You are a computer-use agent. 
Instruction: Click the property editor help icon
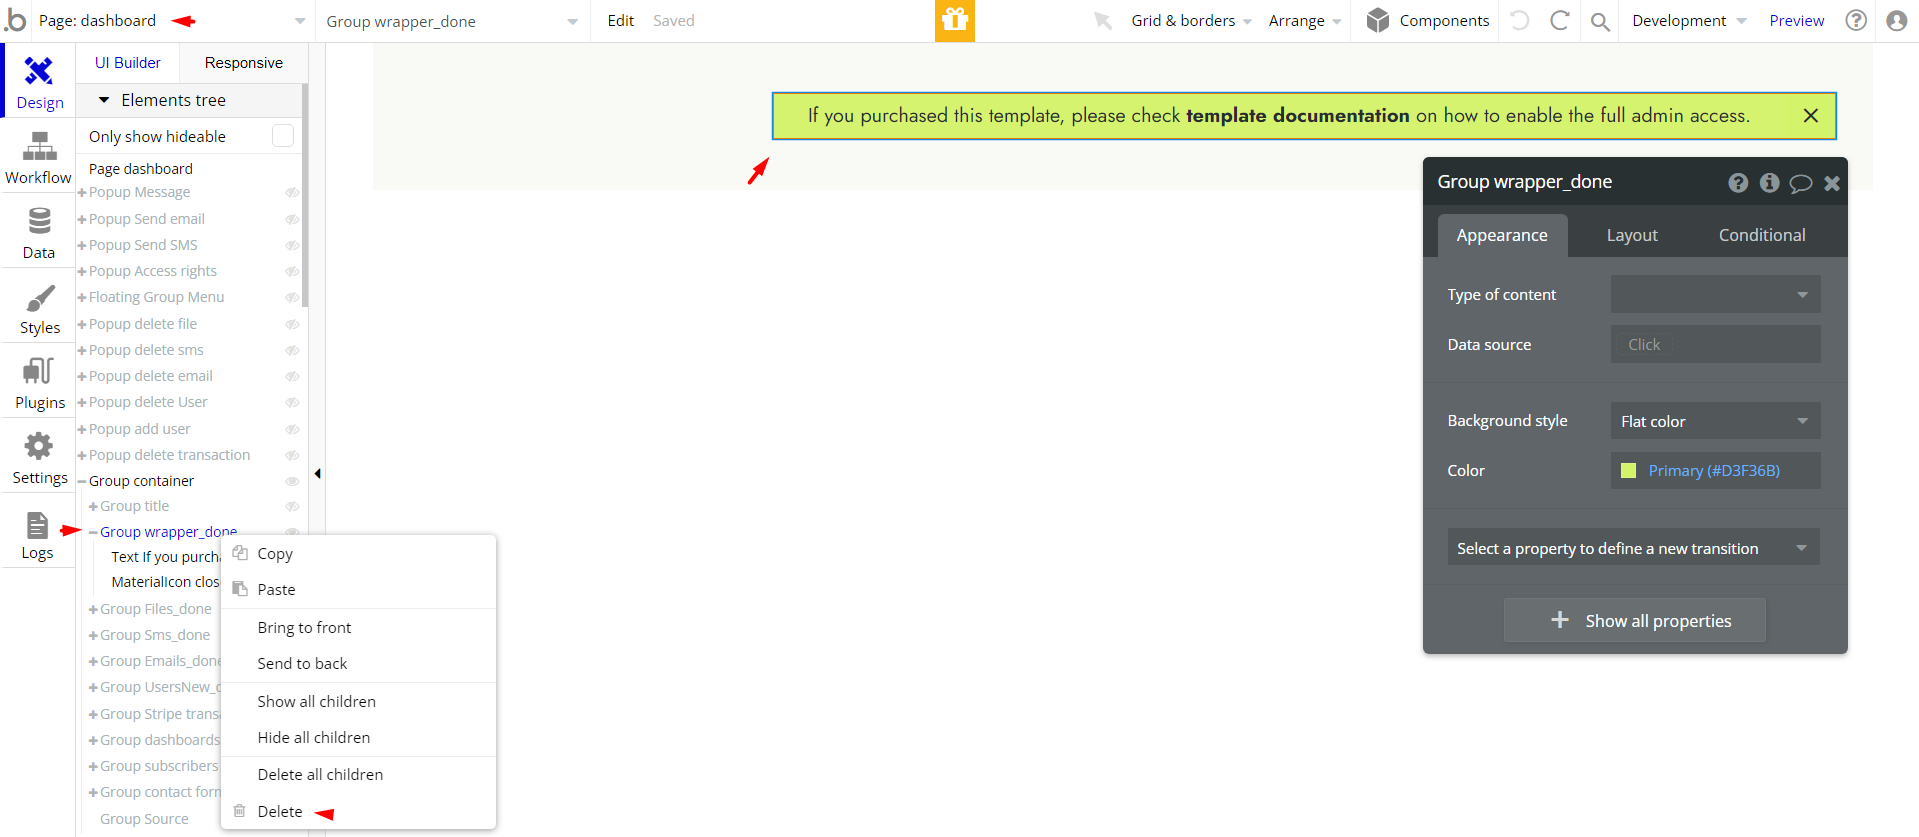[x=1738, y=182]
